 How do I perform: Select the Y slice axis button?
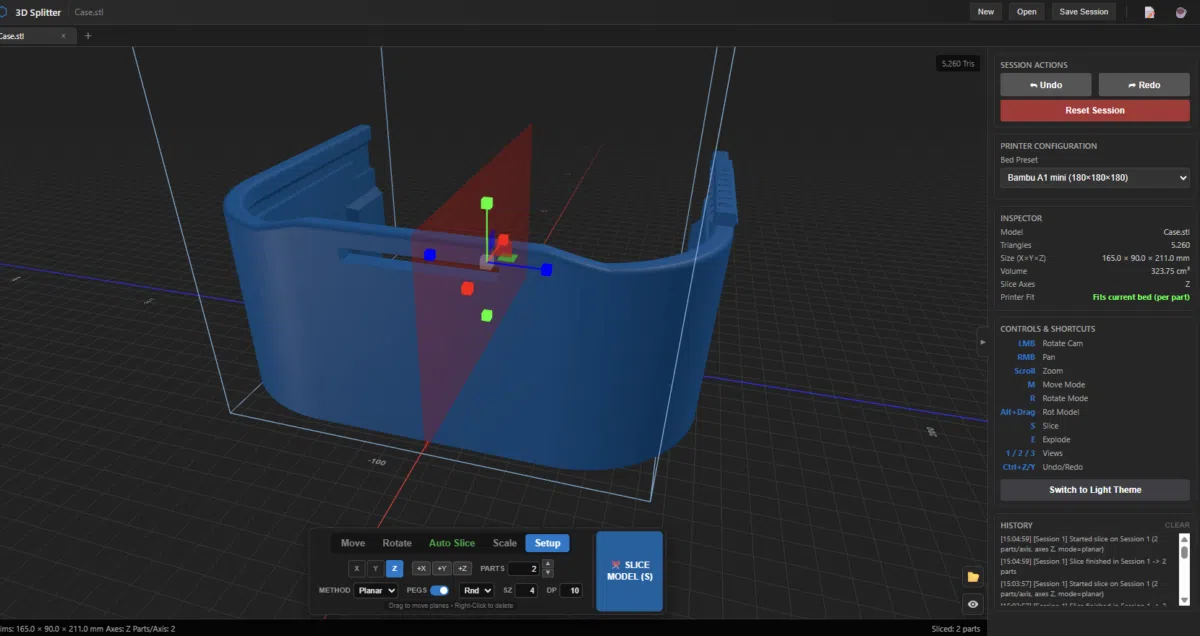pyautogui.click(x=375, y=568)
